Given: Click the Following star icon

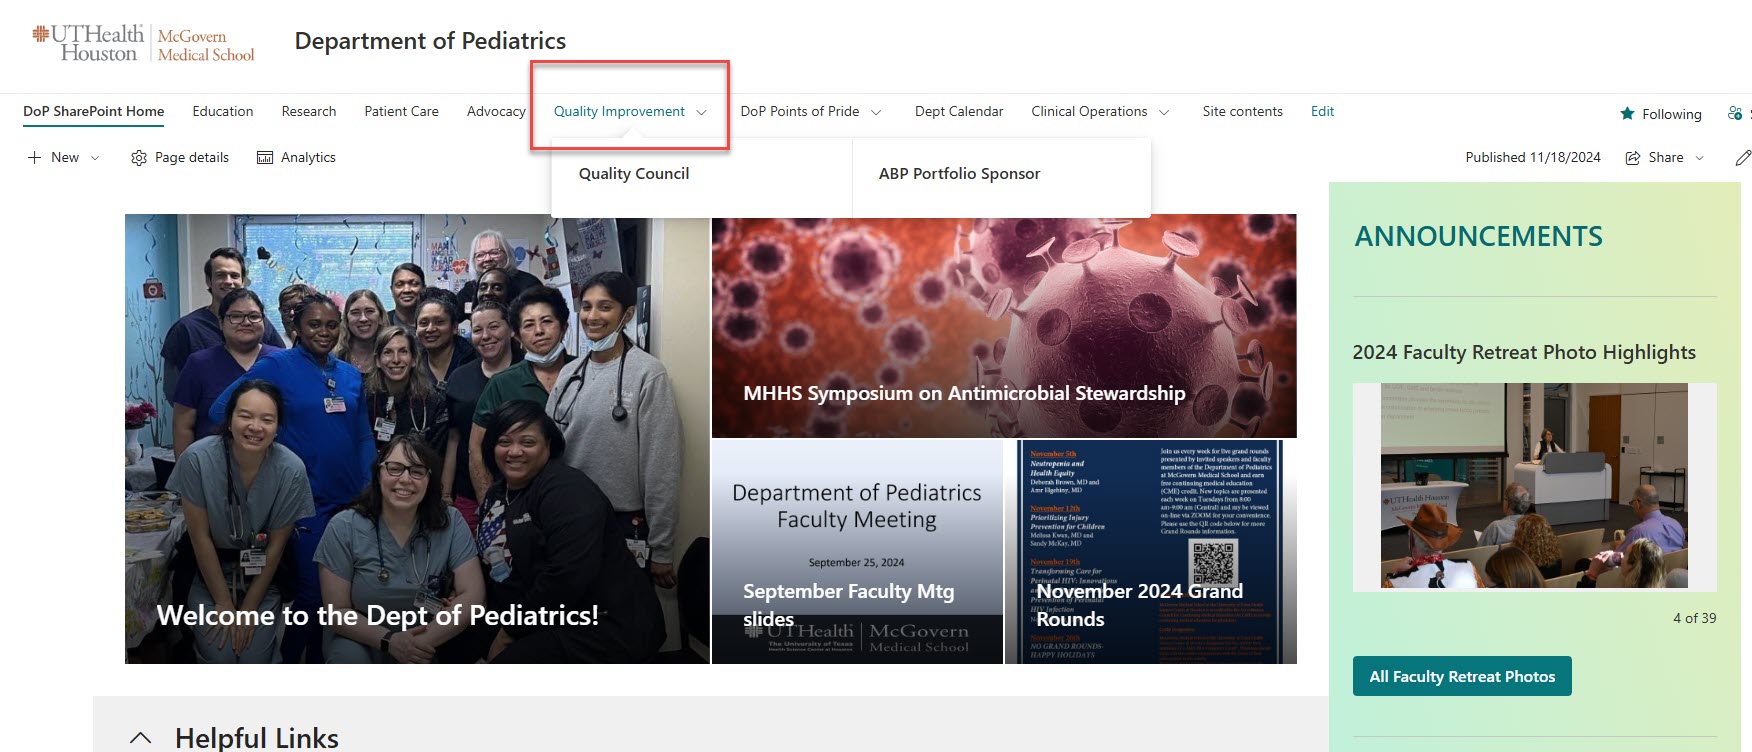Looking at the screenshot, I should [1627, 114].
